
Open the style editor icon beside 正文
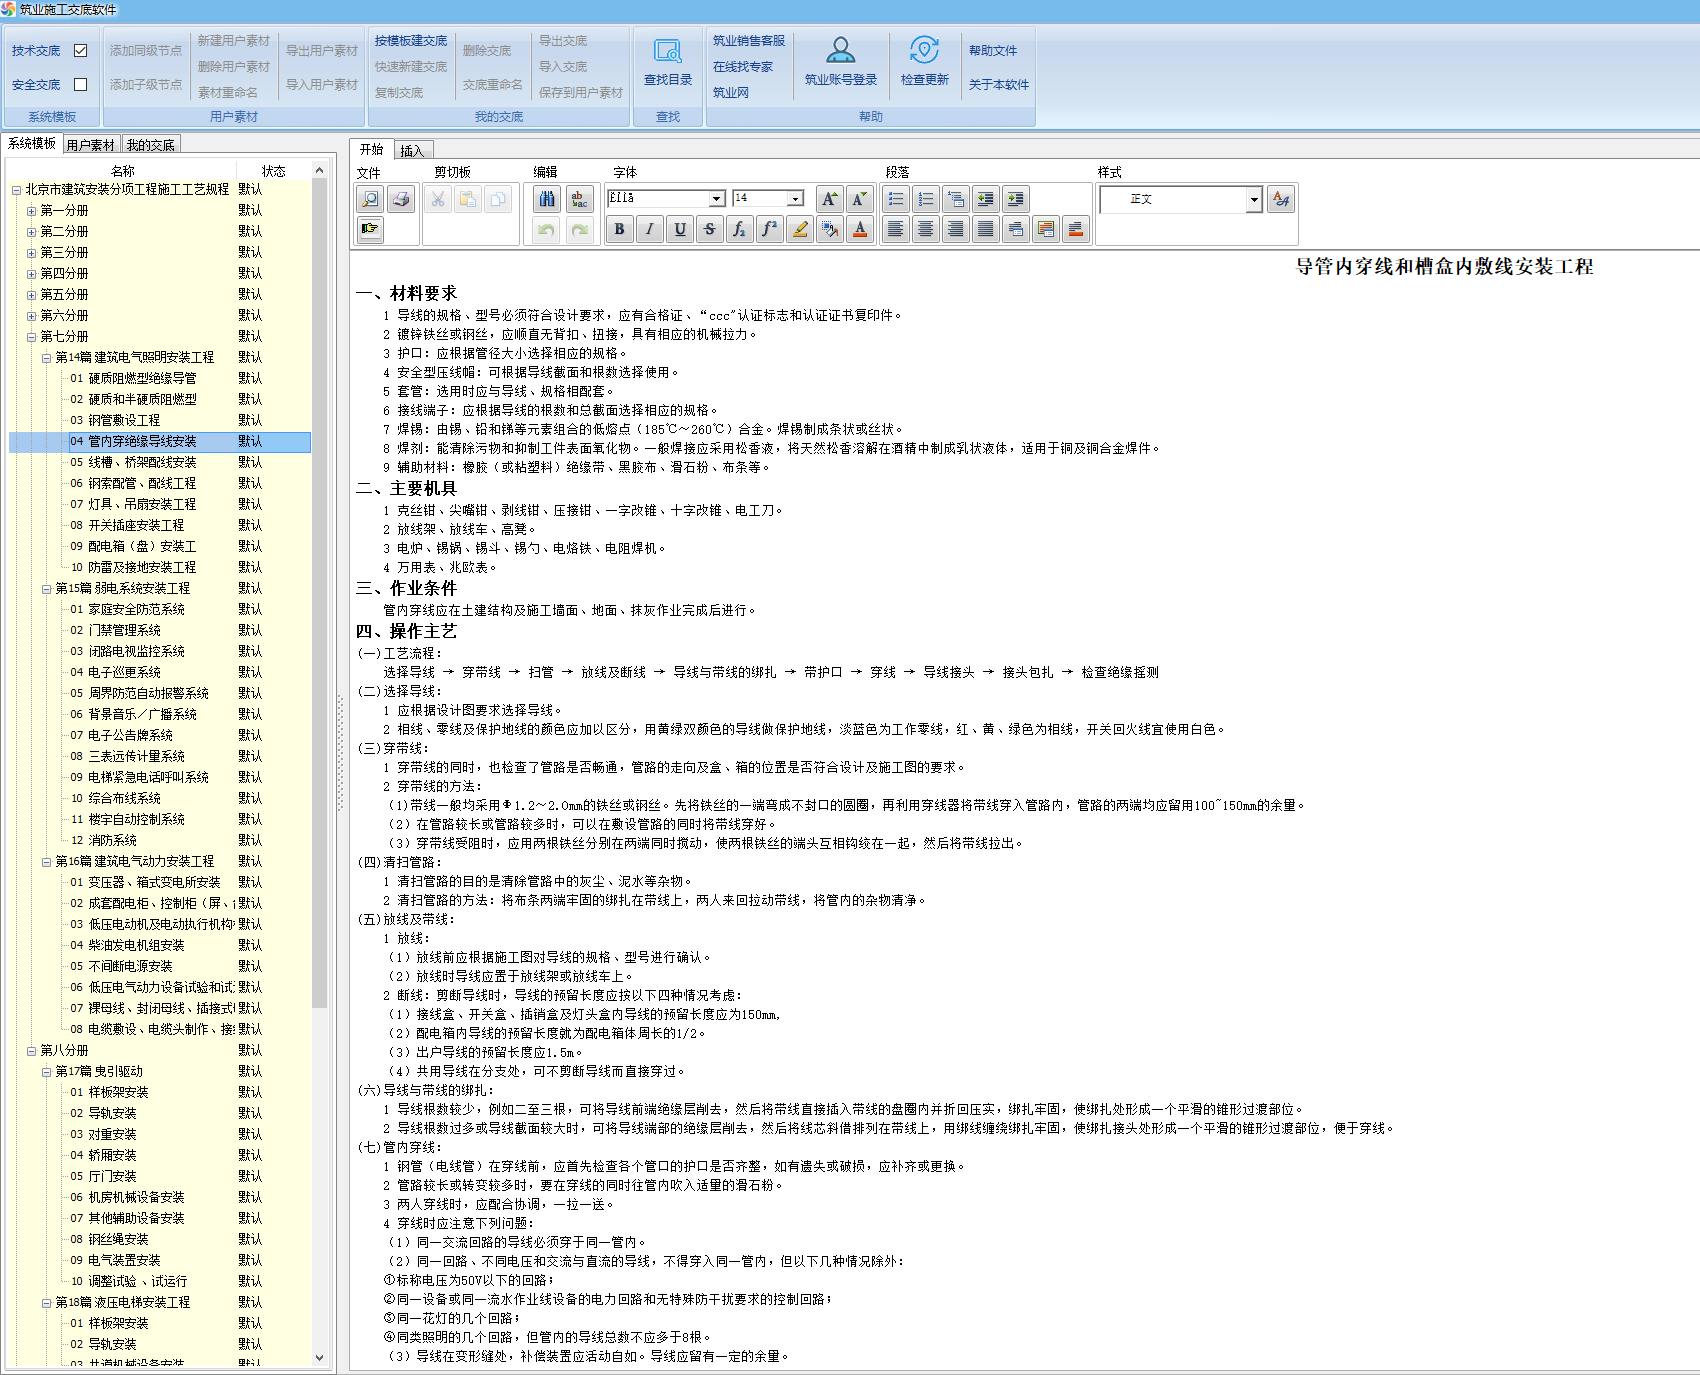click(1280, 199)
